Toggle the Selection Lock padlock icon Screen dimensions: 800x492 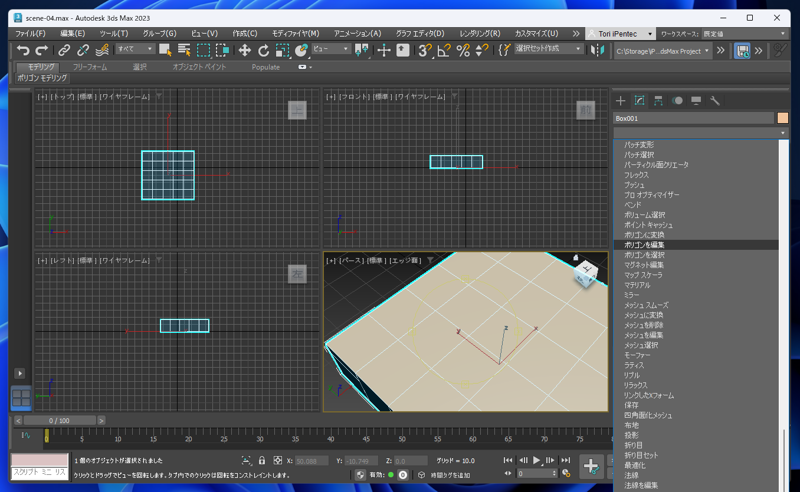tap(262, 460)
